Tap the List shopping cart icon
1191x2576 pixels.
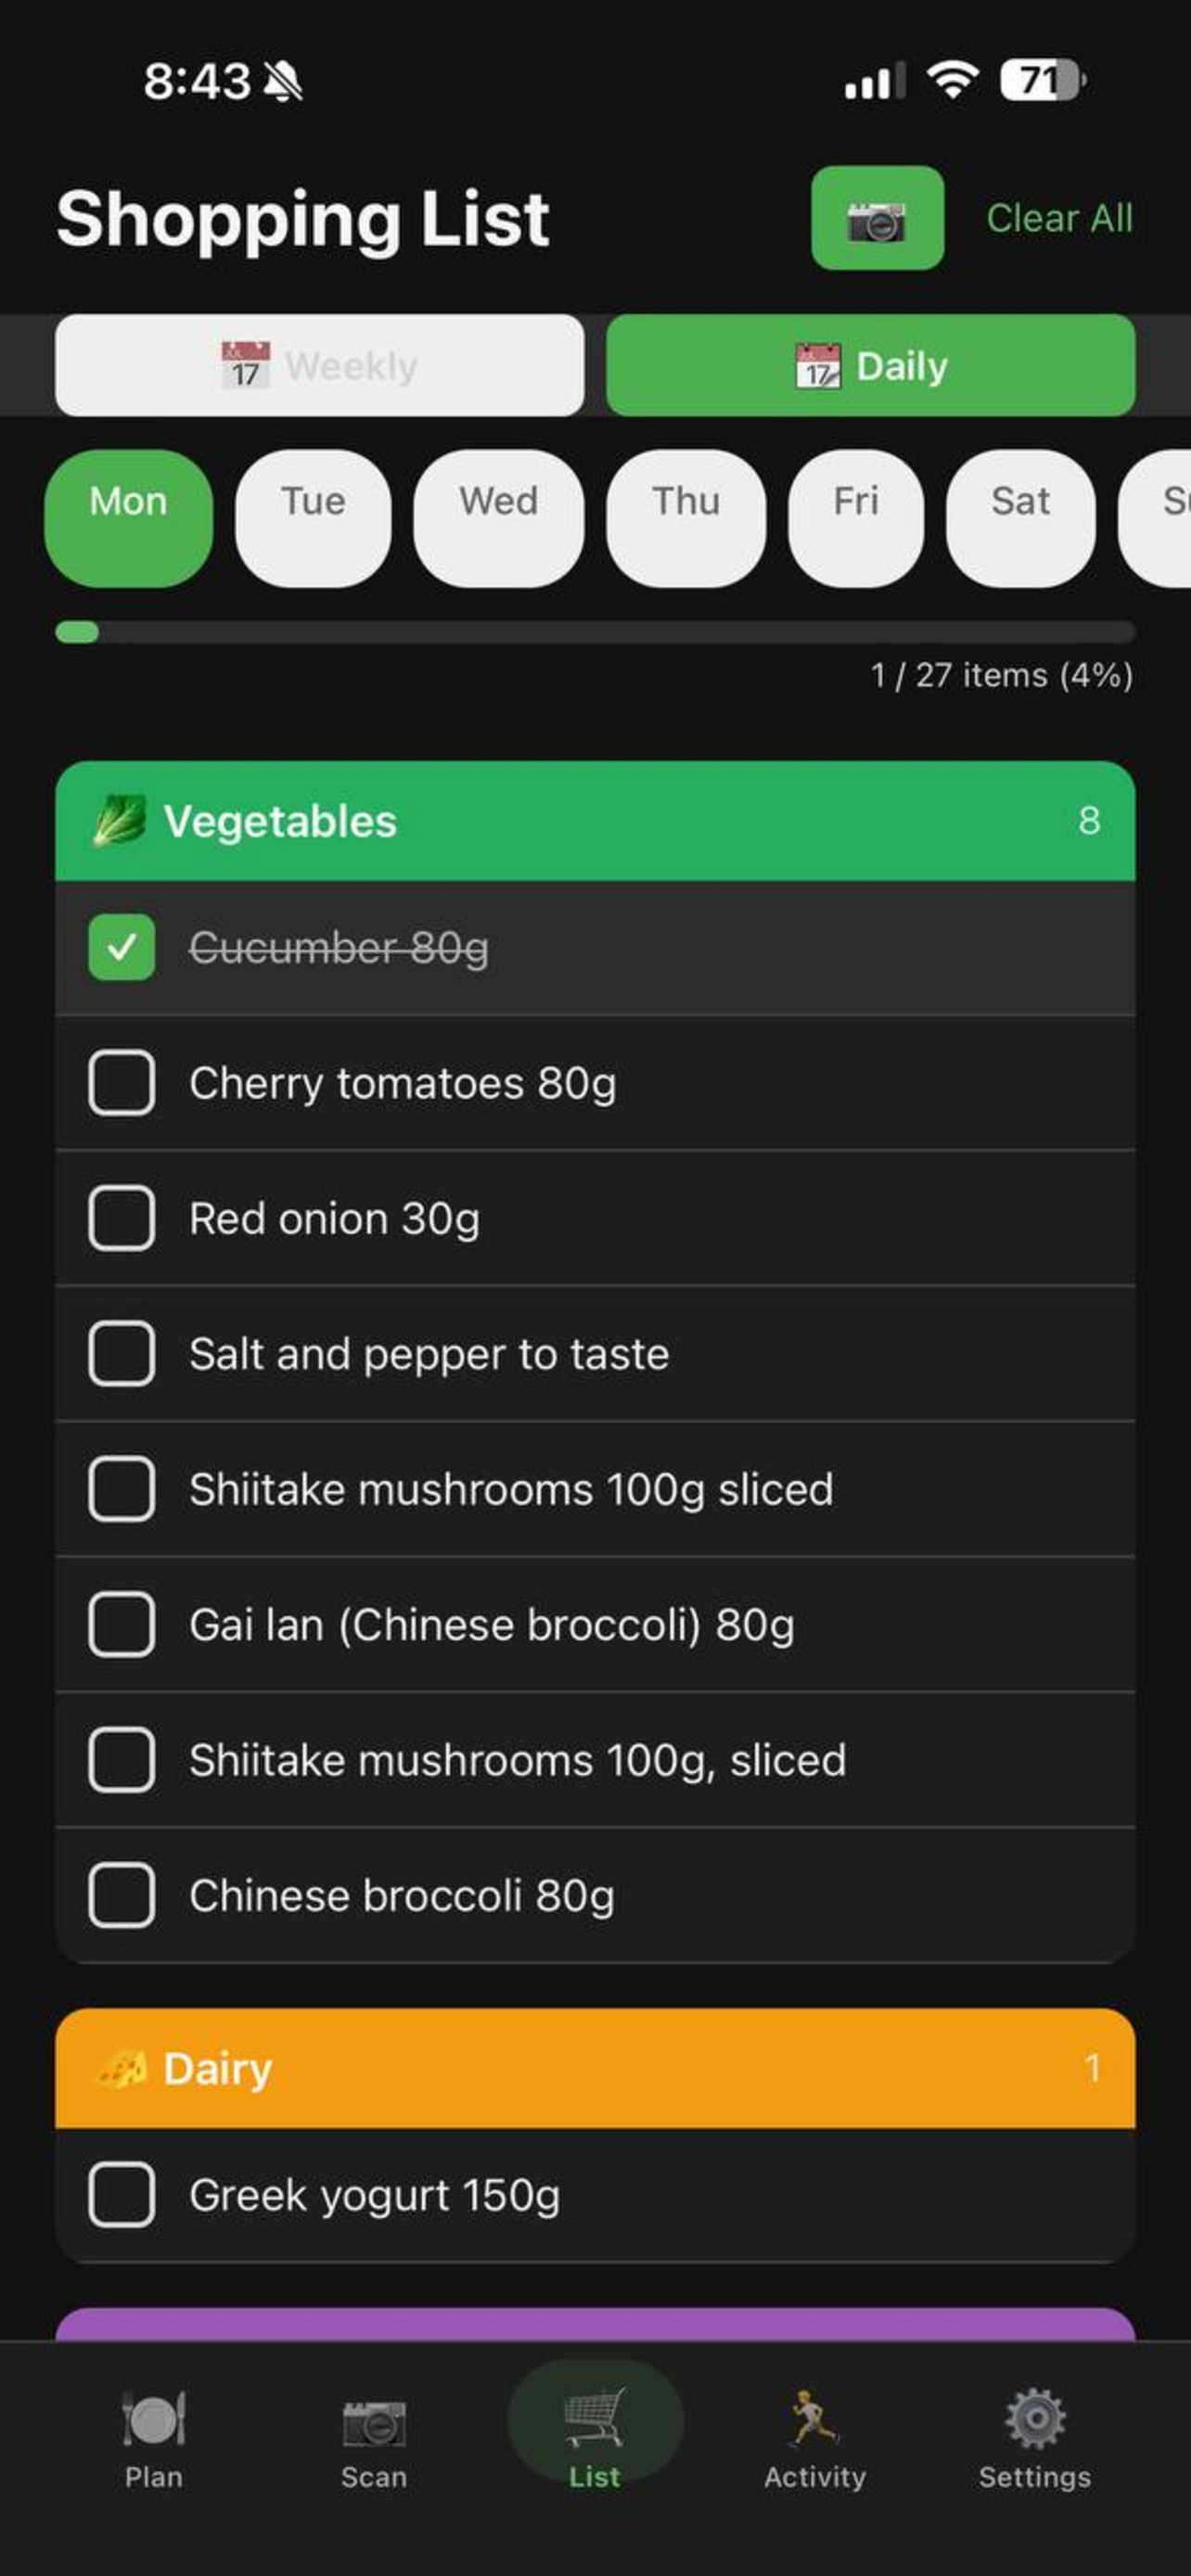coord(594,2420)
